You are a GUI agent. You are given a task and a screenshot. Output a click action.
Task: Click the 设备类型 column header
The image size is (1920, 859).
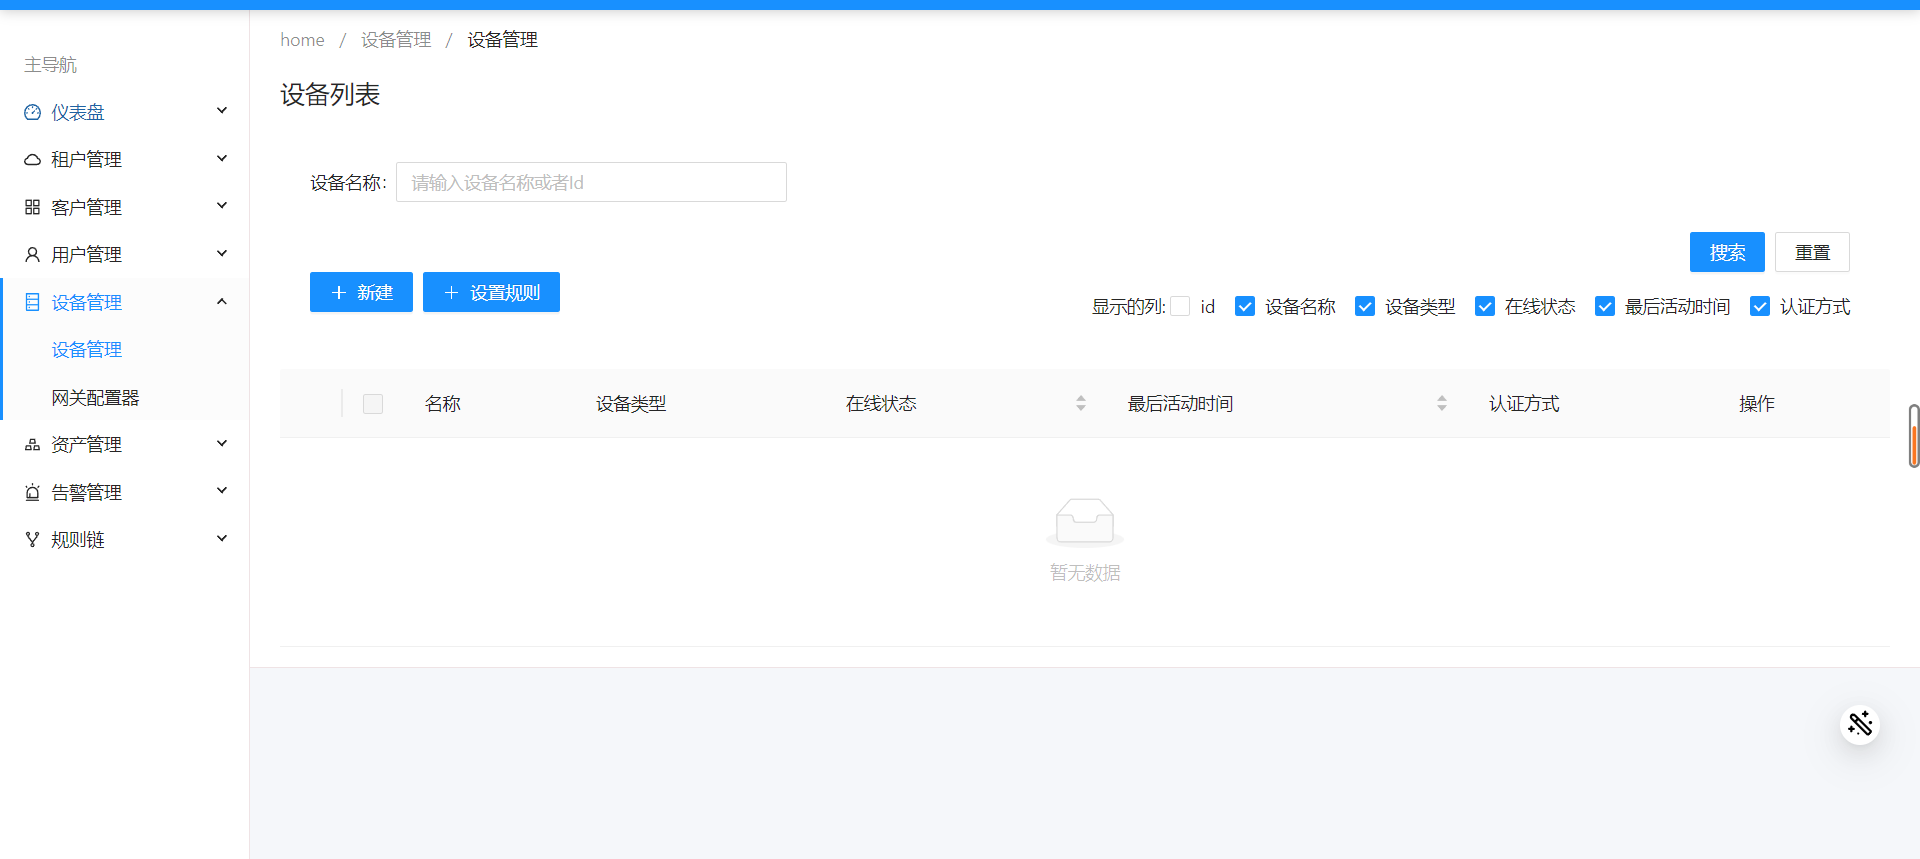631,404
